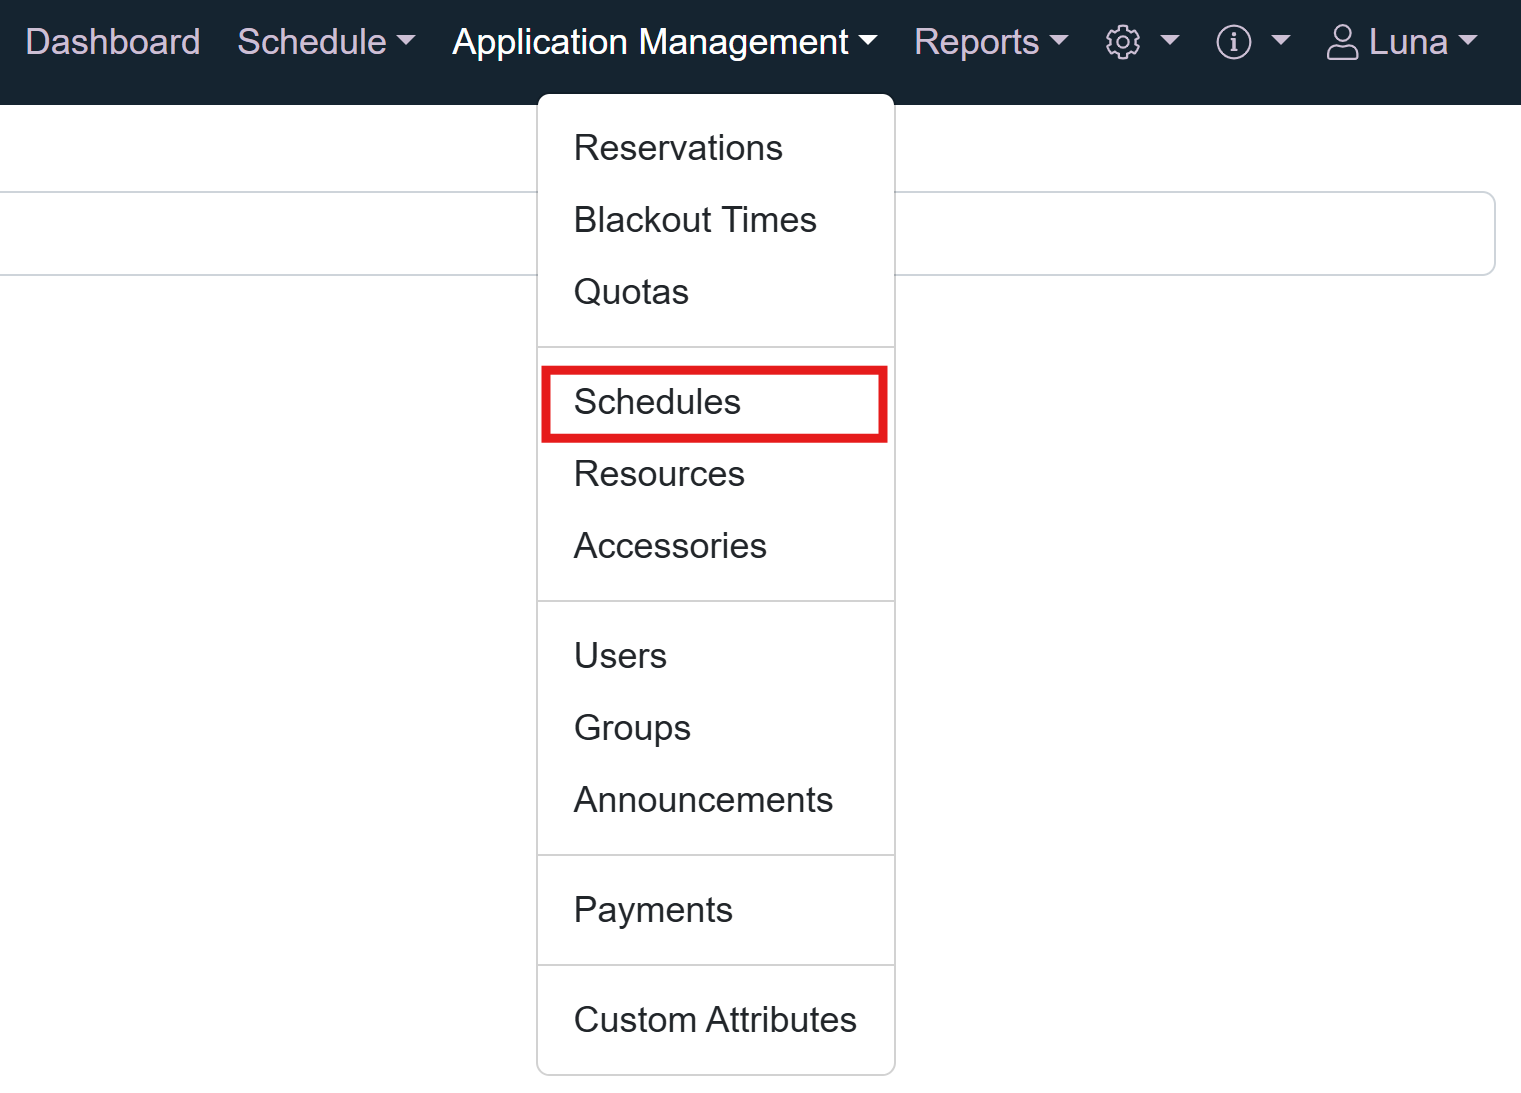Open the Luna account dropdown

pos(1410,42)
